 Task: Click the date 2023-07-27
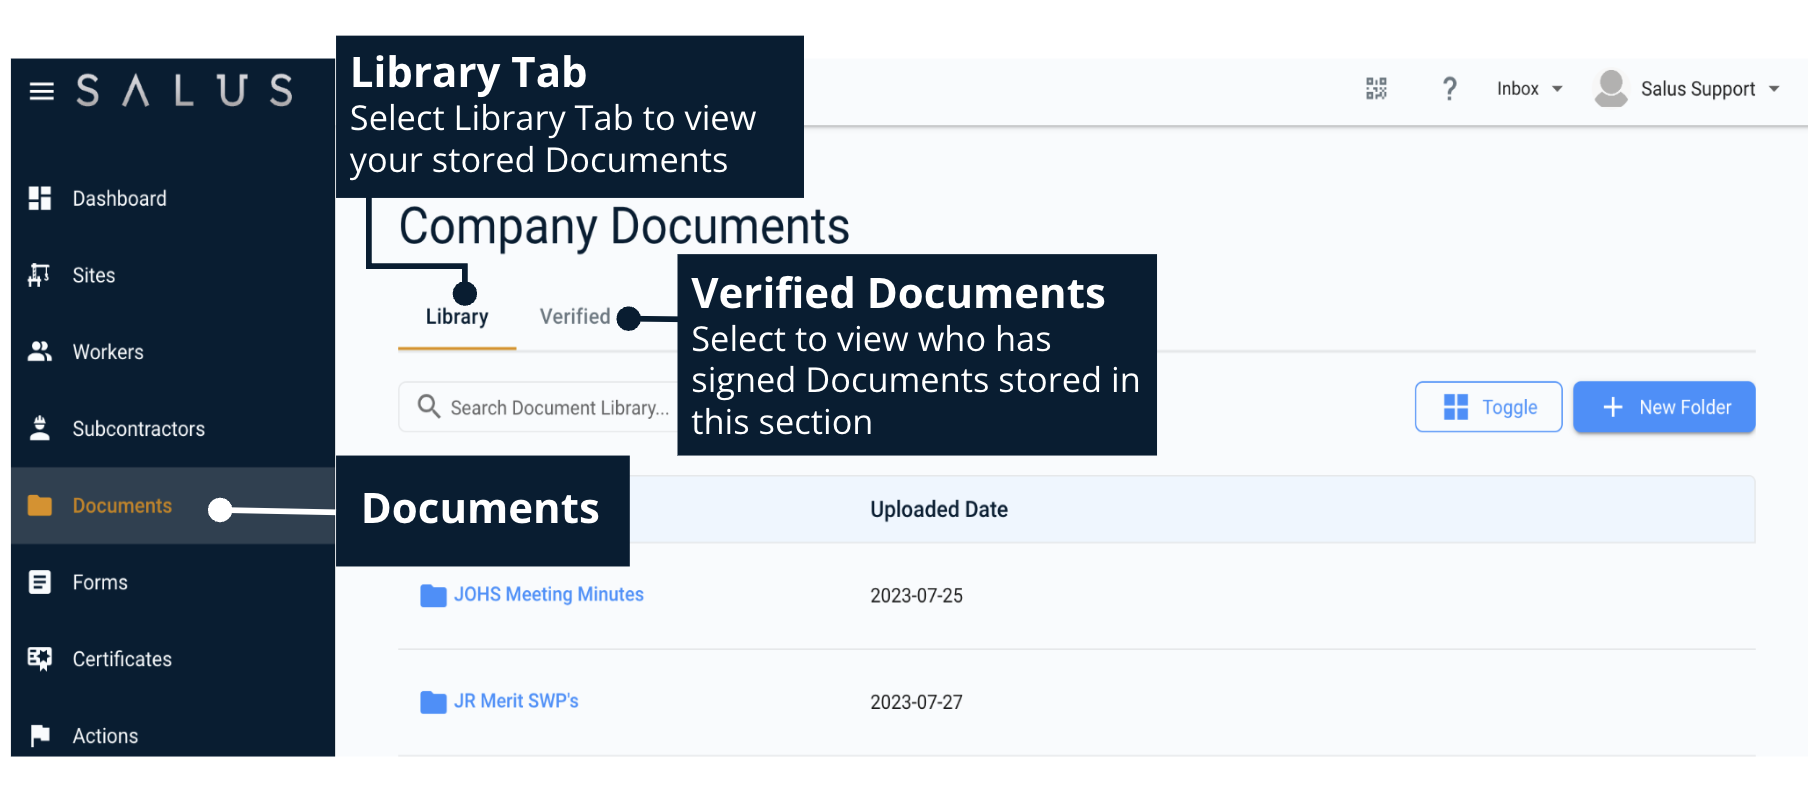pyautogui.click(x=916, y=702)
